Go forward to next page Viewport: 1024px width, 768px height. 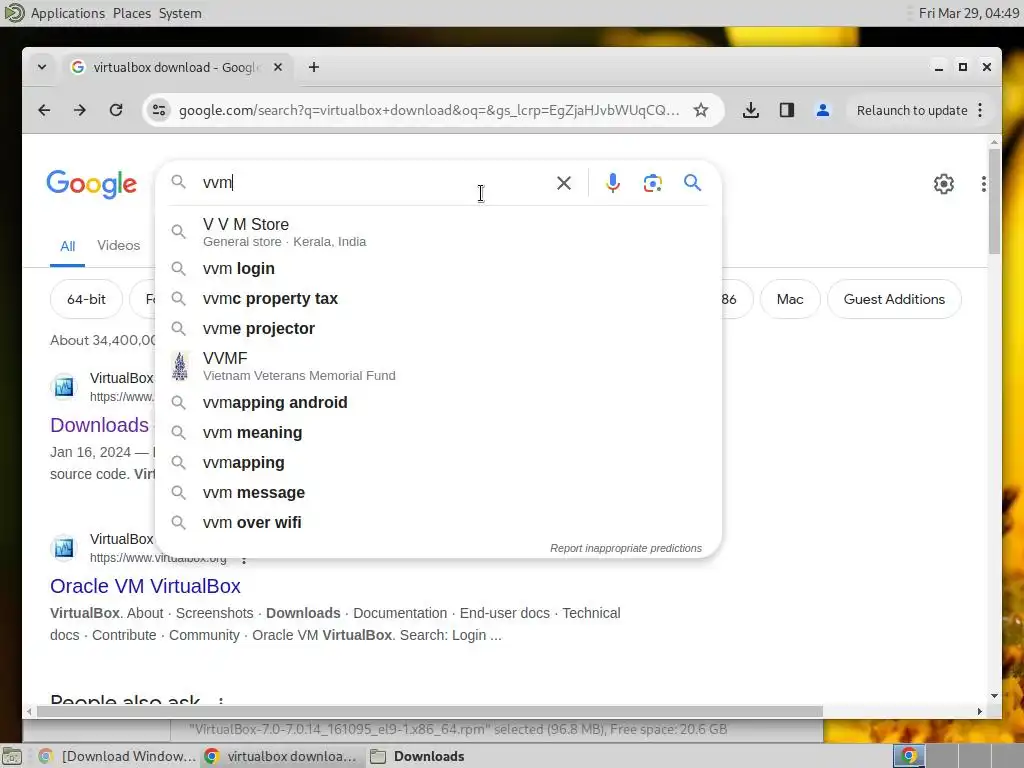(80, 110)
